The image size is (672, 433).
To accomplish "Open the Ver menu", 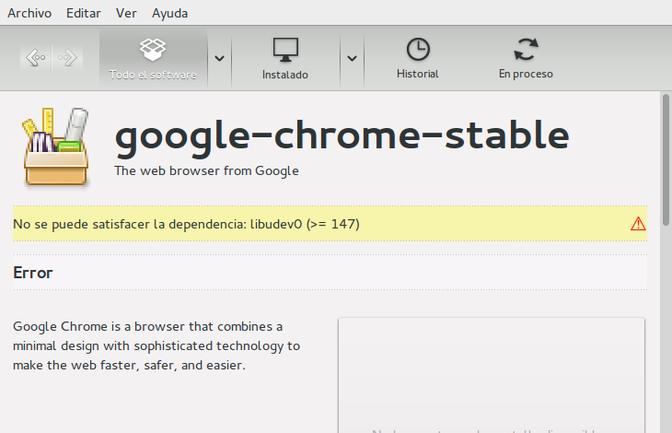I will click(126, 13).
